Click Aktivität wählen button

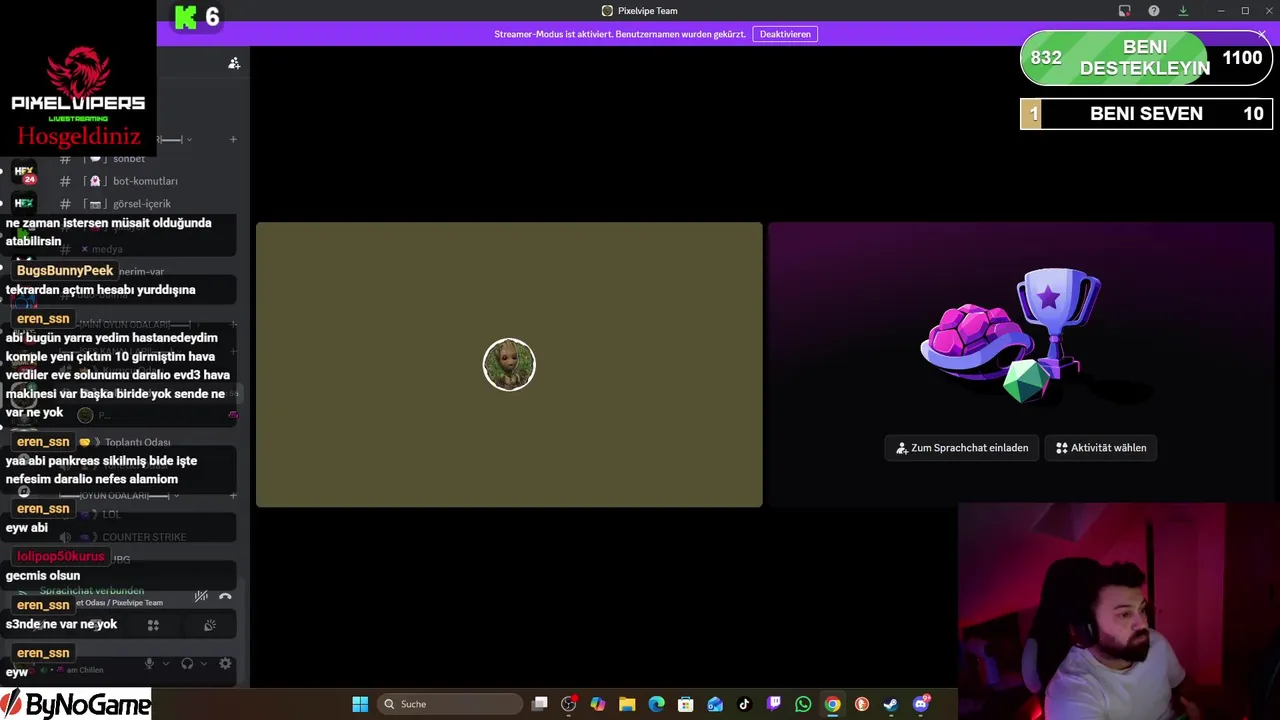click(1101, 448)
